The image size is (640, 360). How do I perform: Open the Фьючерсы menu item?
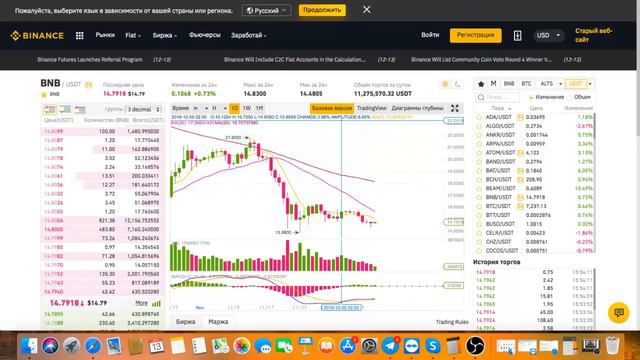tap(204, 35)
